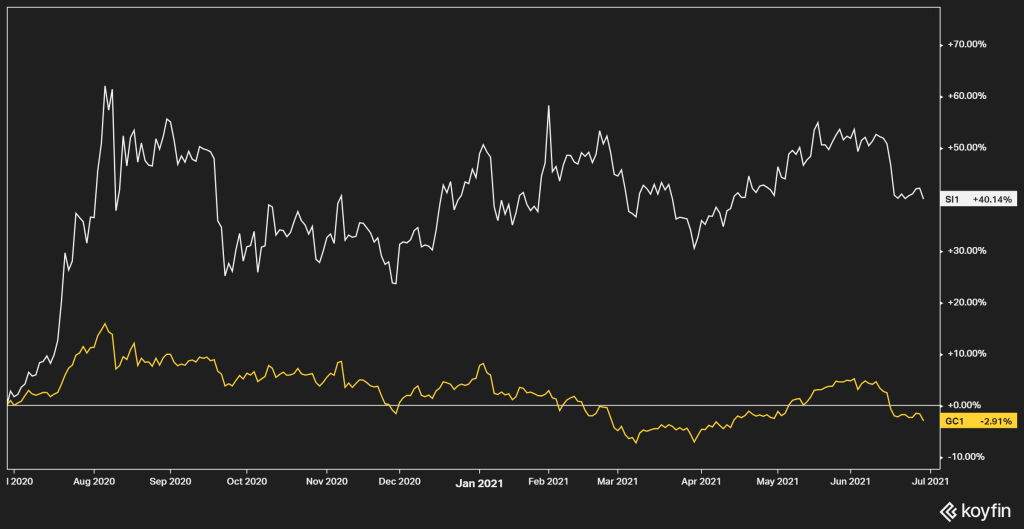This screenshot has width=1024, height=529.
Task: Click the Jul 2021 date label
Action: pos(929,480)
